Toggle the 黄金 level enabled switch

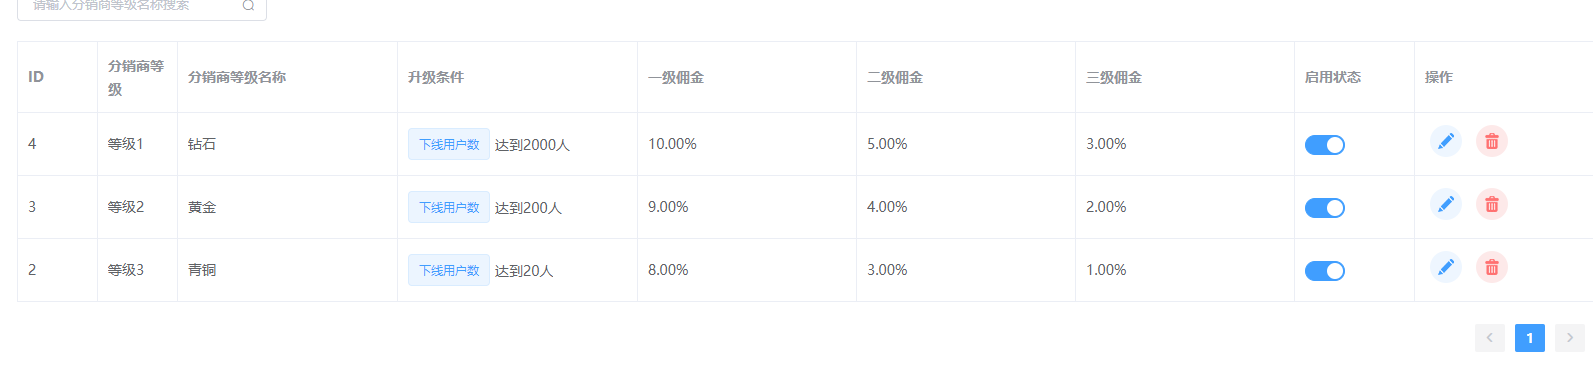(x=1325, y=208)
